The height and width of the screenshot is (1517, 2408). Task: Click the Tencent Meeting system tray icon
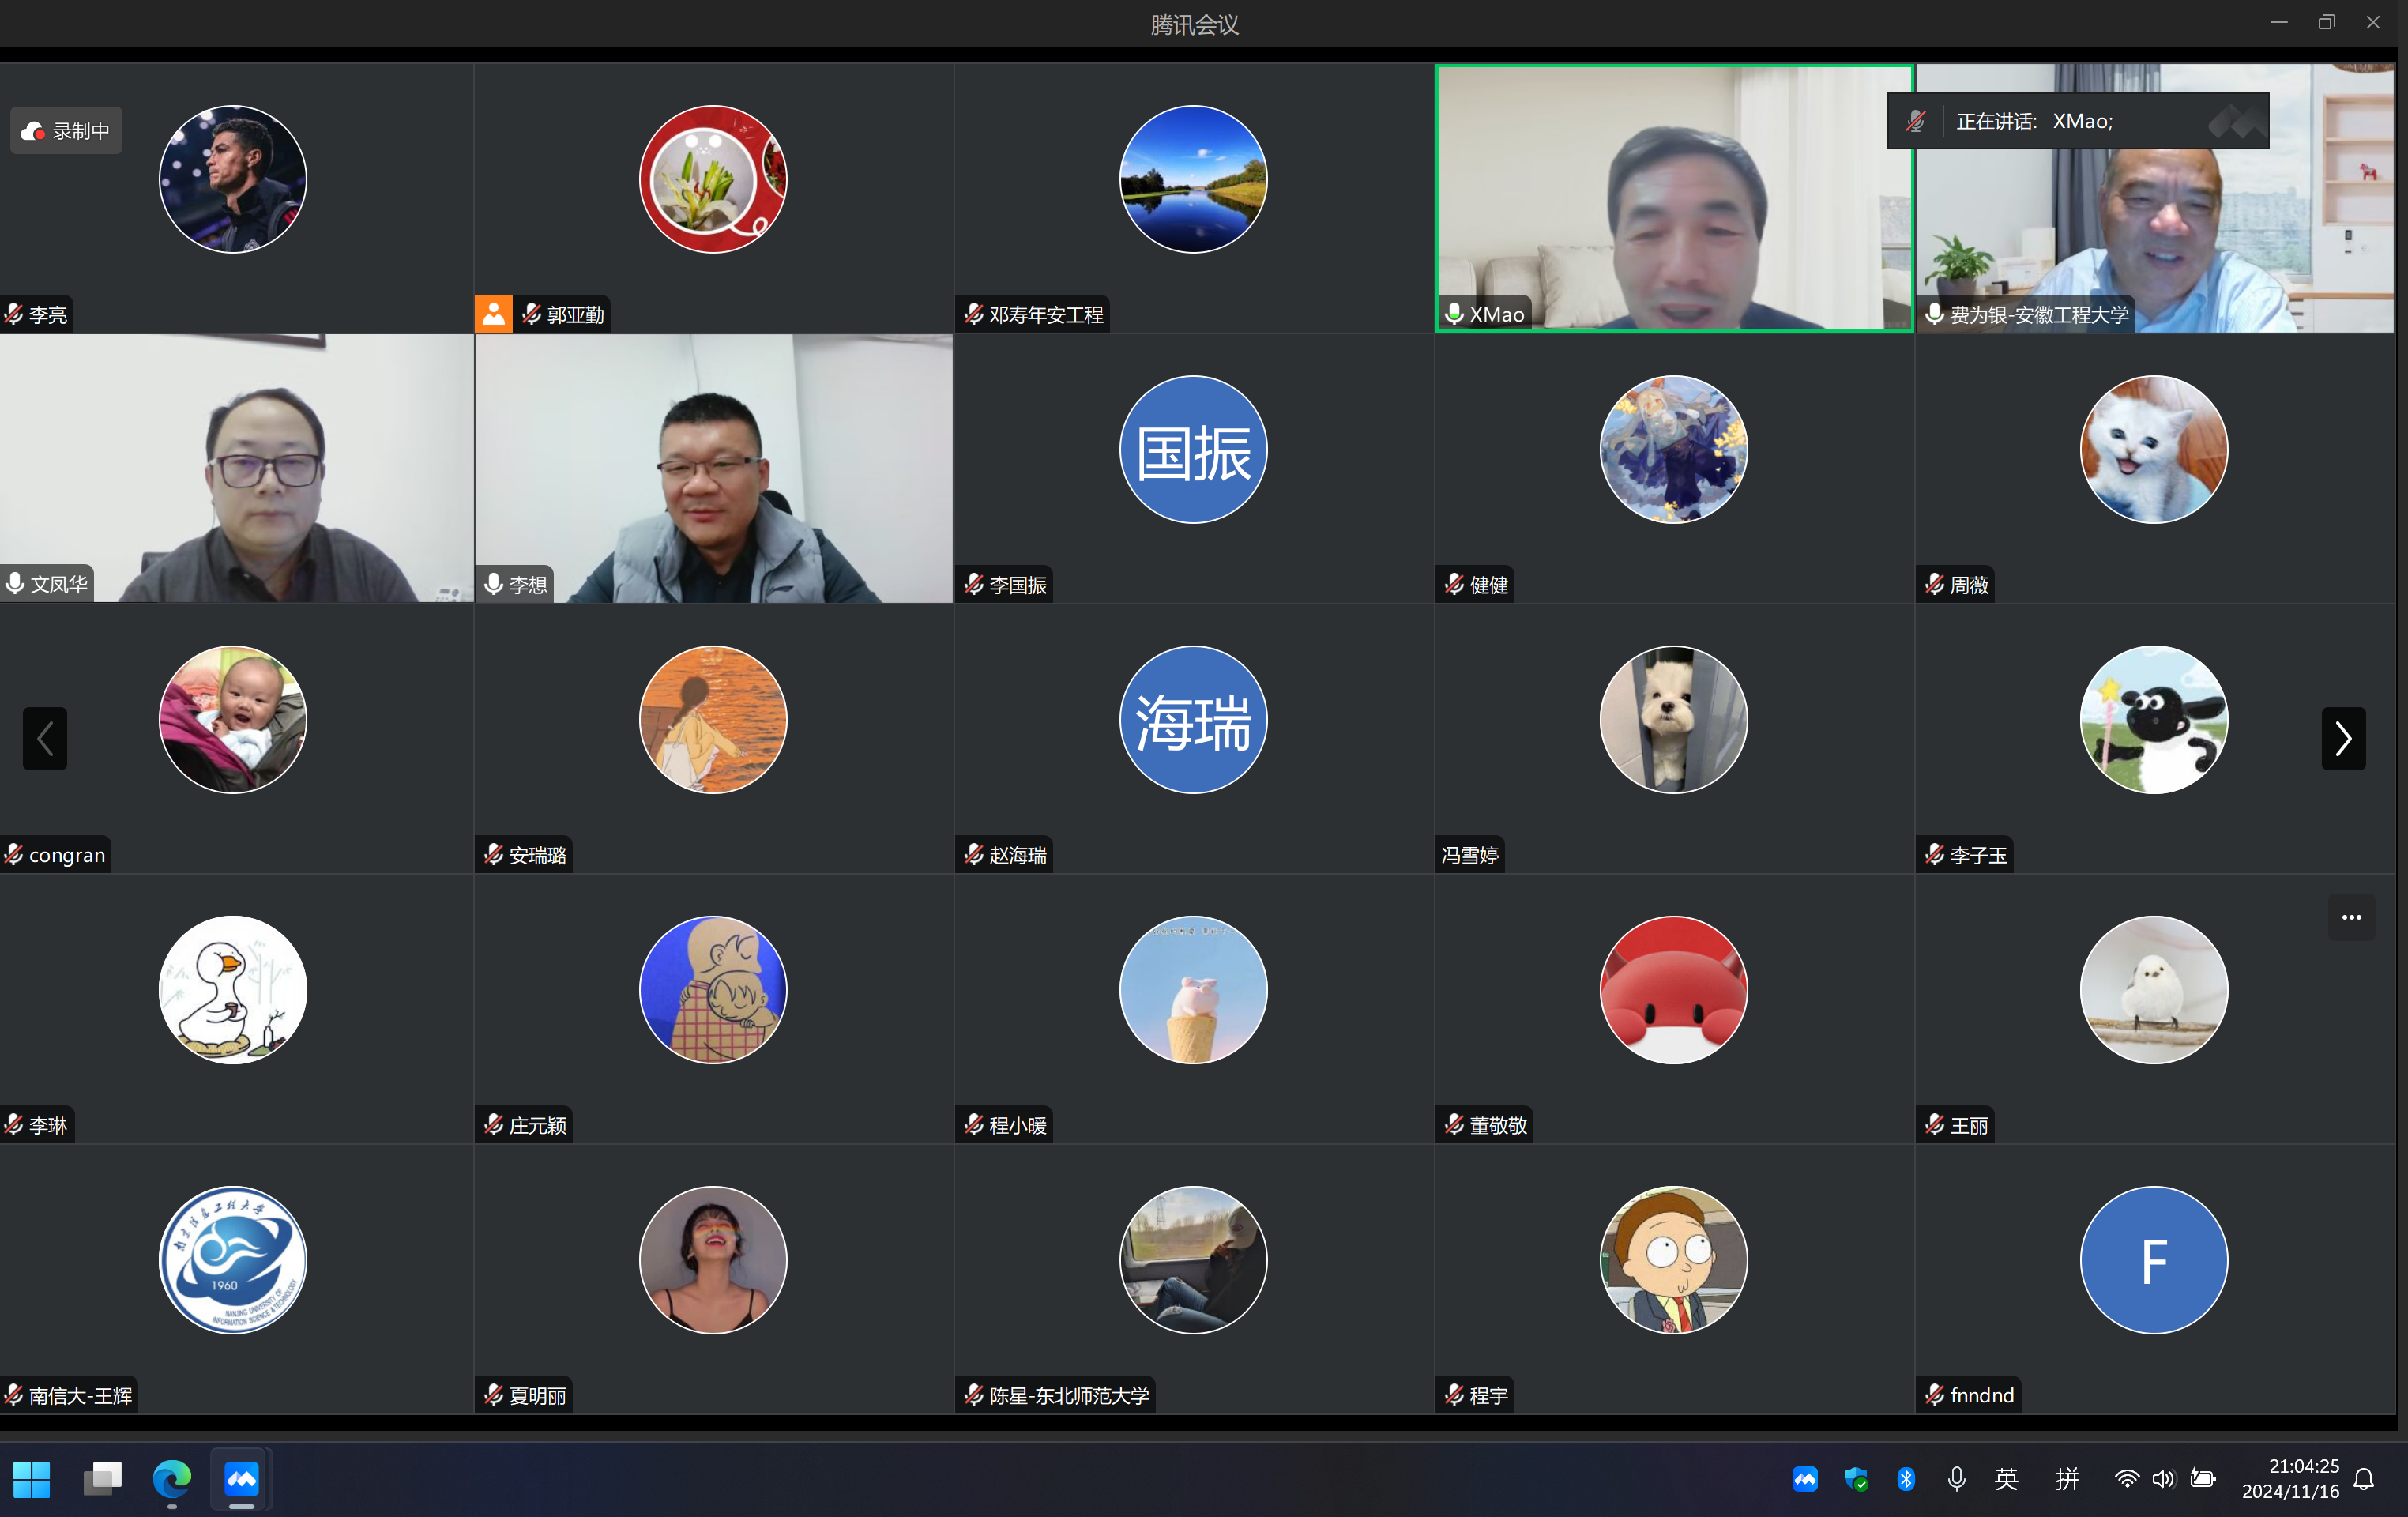coord(1804,1479)
